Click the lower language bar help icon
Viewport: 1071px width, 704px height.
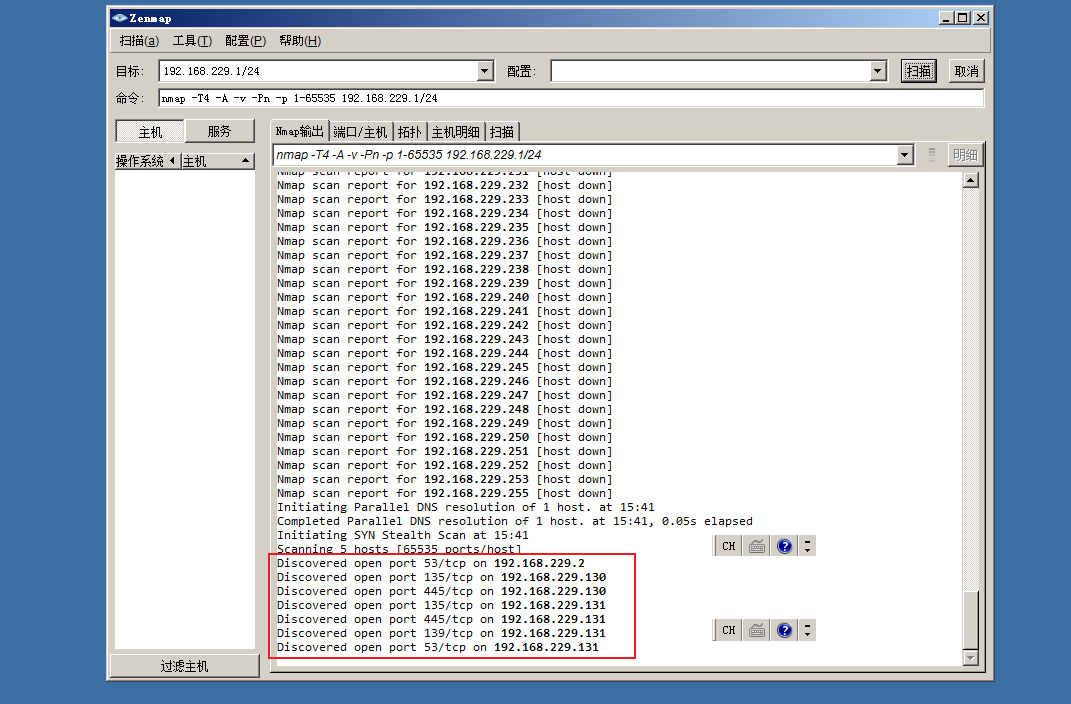(x=785, y=630)
